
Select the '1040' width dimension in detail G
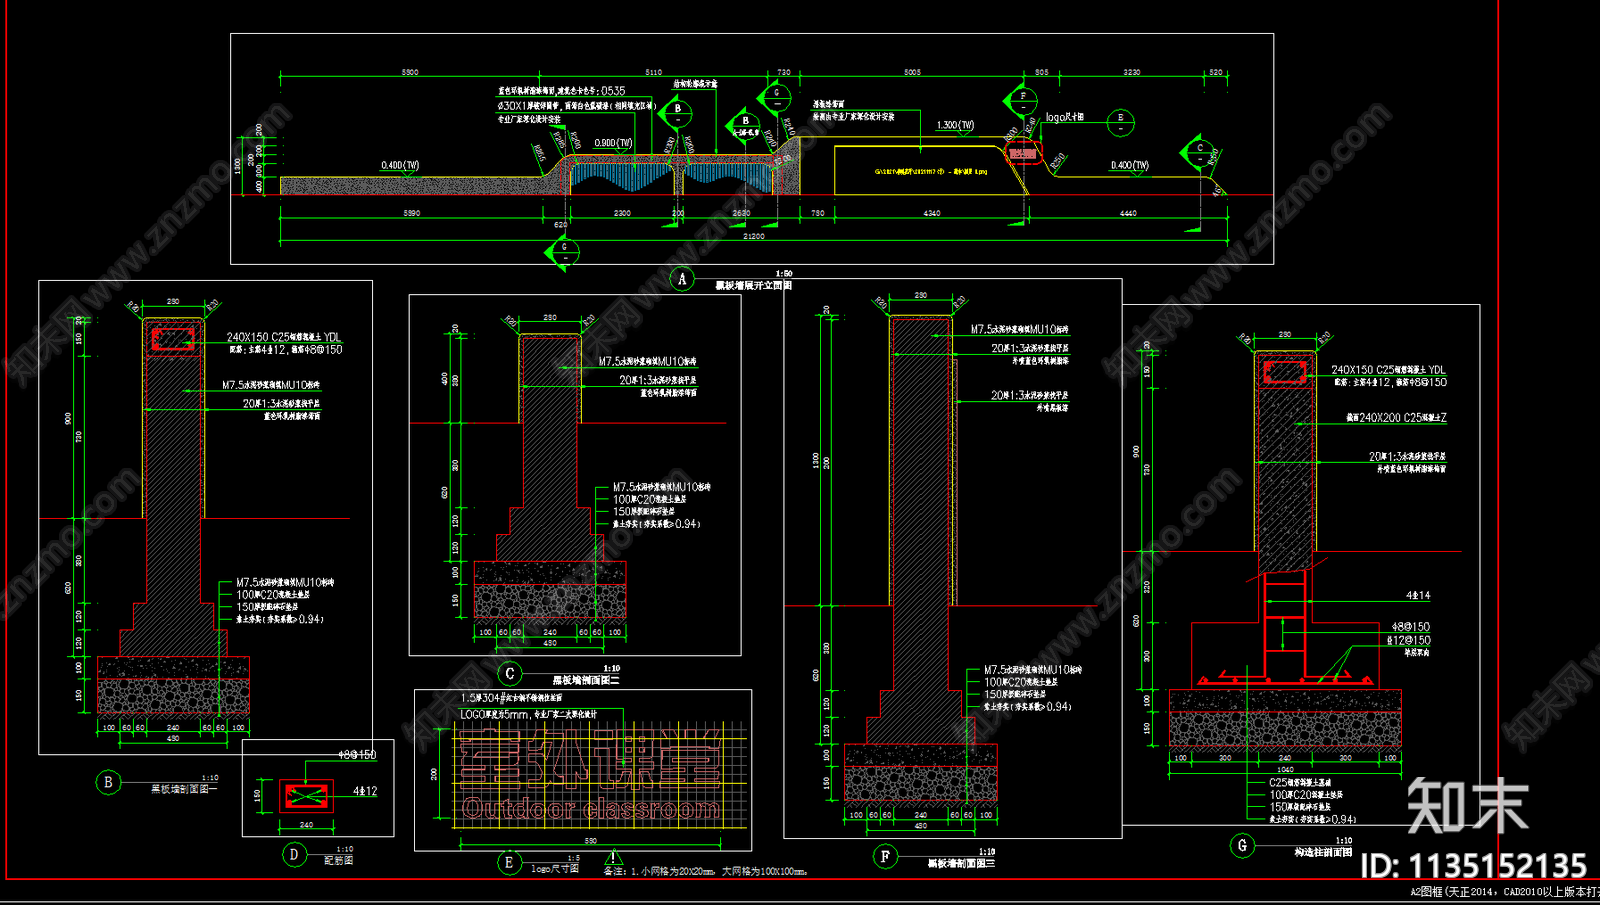1285,770
